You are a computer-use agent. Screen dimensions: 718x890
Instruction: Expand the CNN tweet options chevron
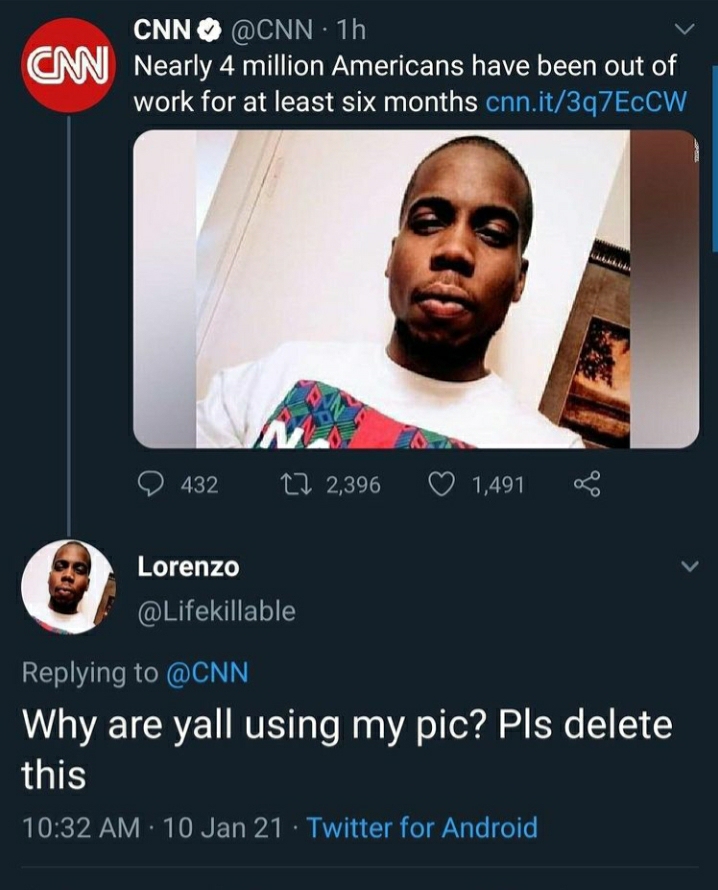[x=688, y=29]
